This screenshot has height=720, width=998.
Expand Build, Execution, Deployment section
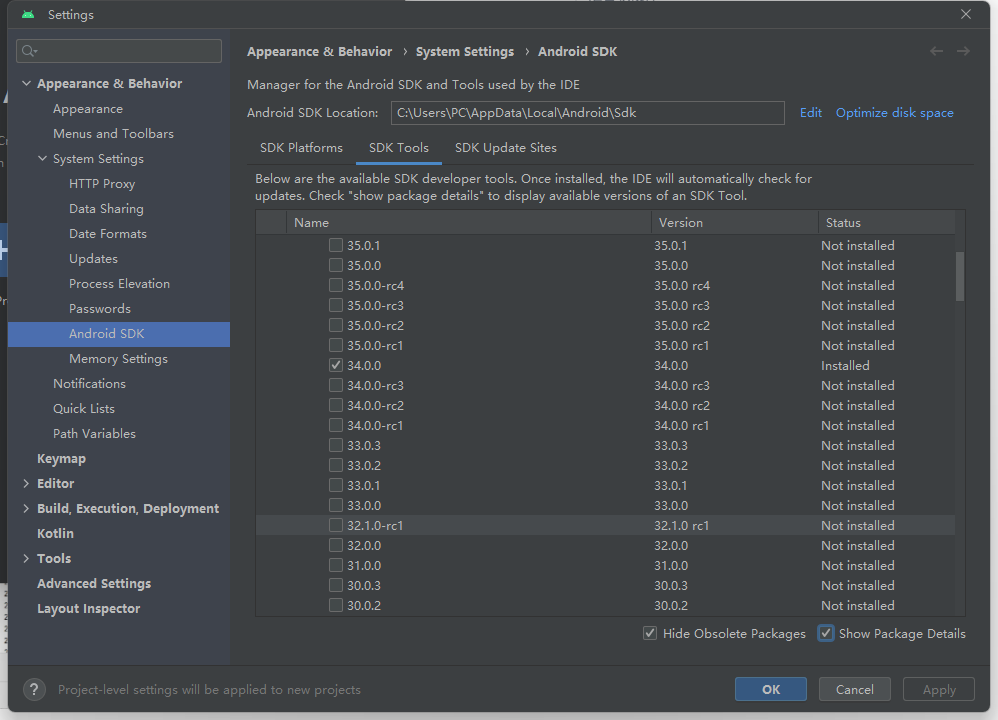26,508
